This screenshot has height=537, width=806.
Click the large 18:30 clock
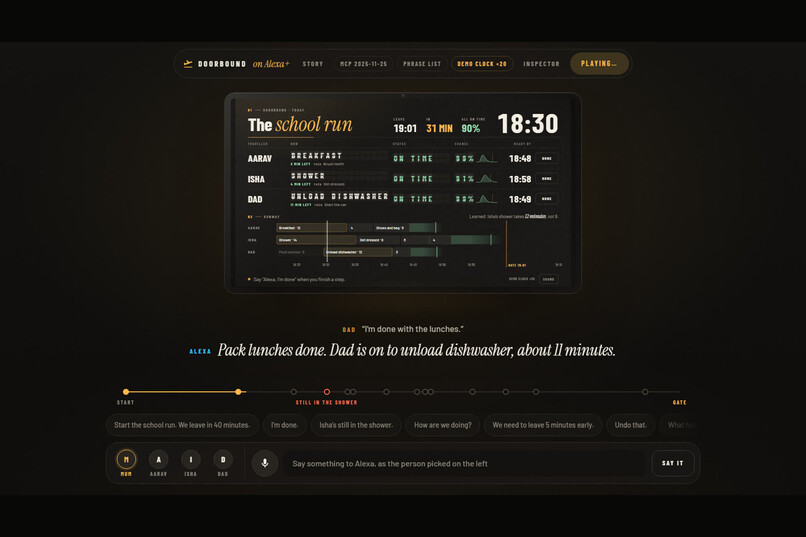(x=528, y=124)
